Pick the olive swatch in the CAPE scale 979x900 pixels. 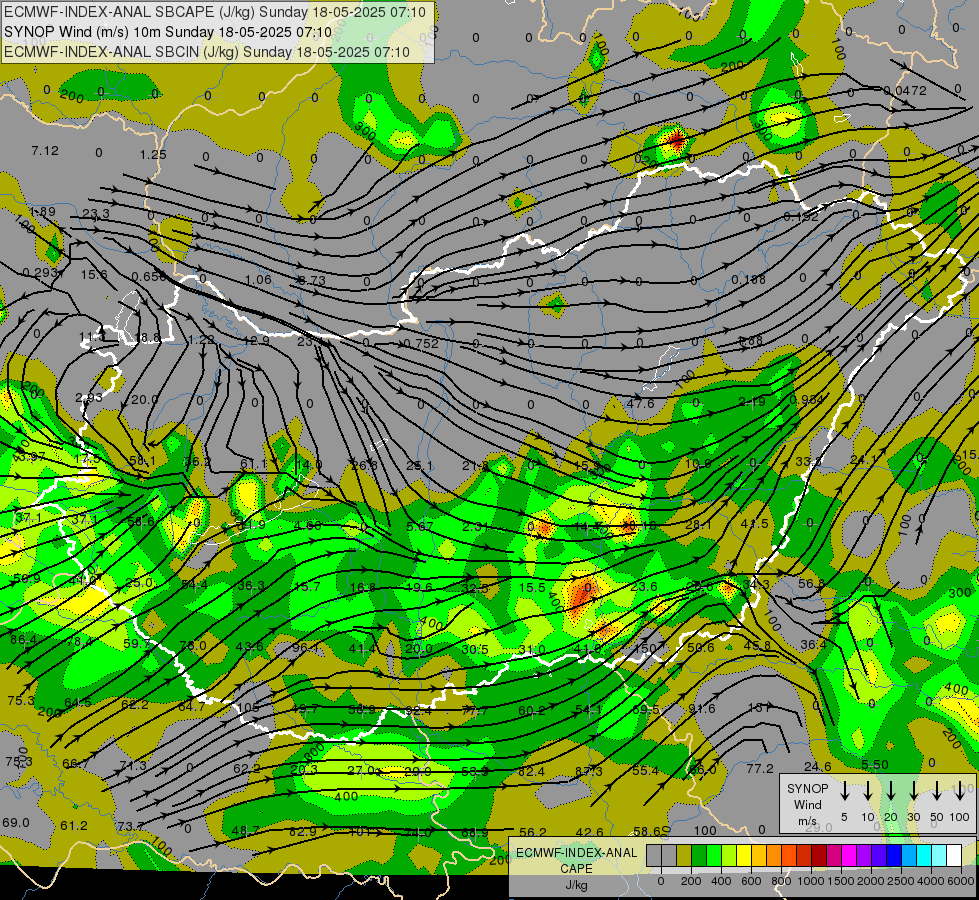[x=684, y=856]
